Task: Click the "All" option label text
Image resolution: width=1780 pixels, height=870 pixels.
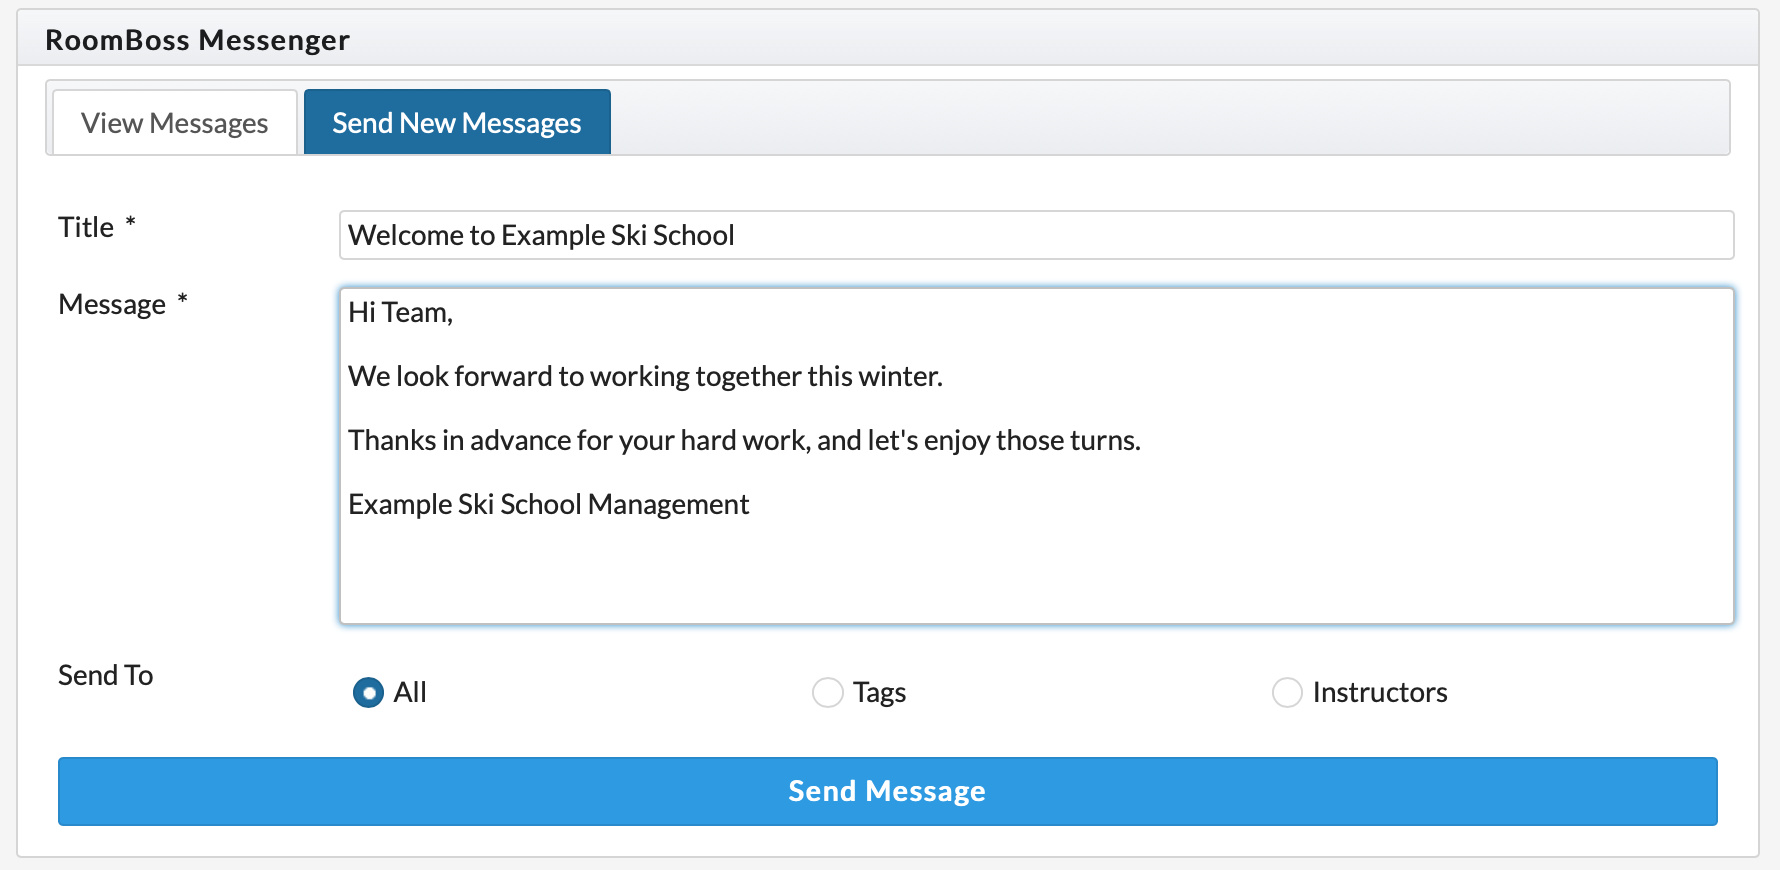Action: pos(410,692)
